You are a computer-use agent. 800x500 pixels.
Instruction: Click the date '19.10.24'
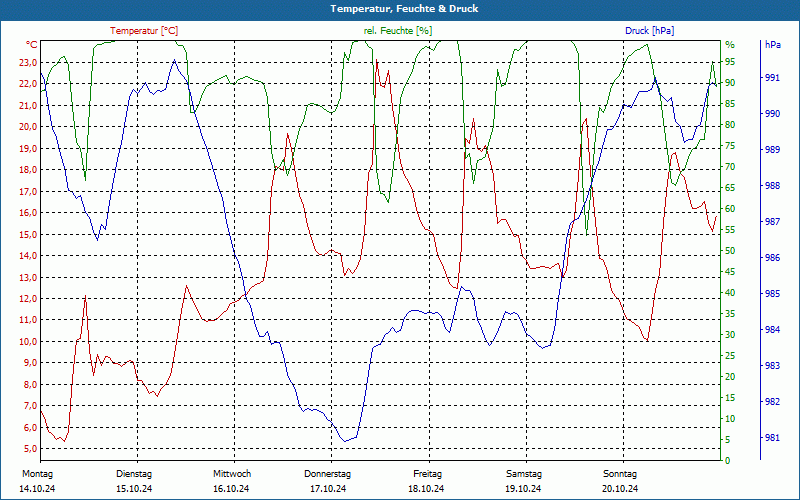[523, 489]
